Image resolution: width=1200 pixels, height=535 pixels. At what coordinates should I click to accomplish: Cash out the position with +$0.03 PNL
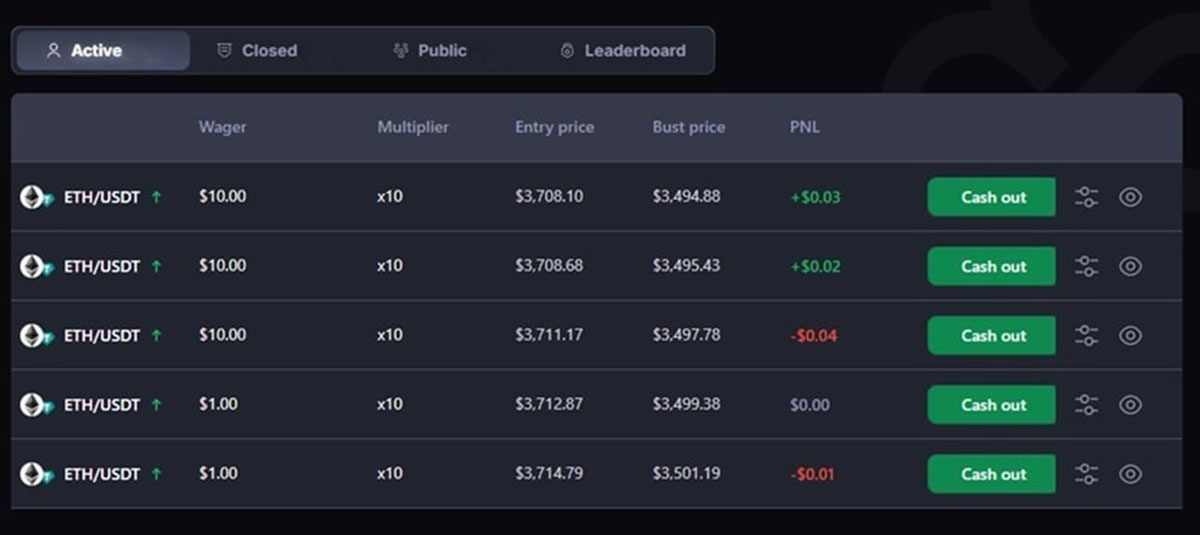click(991, 197)
